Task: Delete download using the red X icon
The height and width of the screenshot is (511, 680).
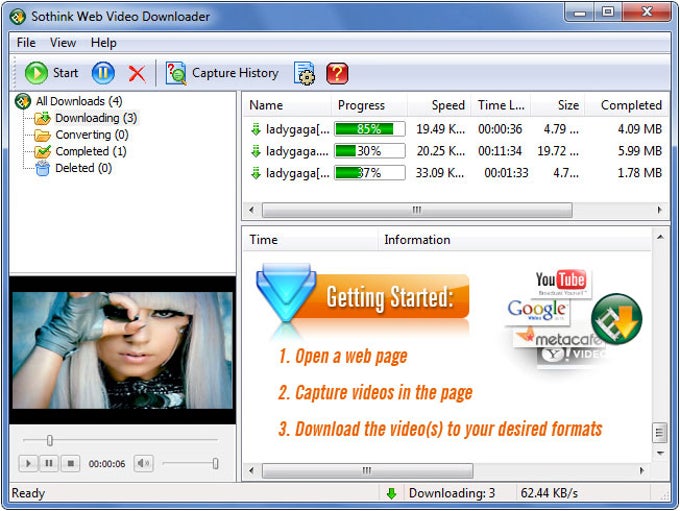Action: coord(137,73)
